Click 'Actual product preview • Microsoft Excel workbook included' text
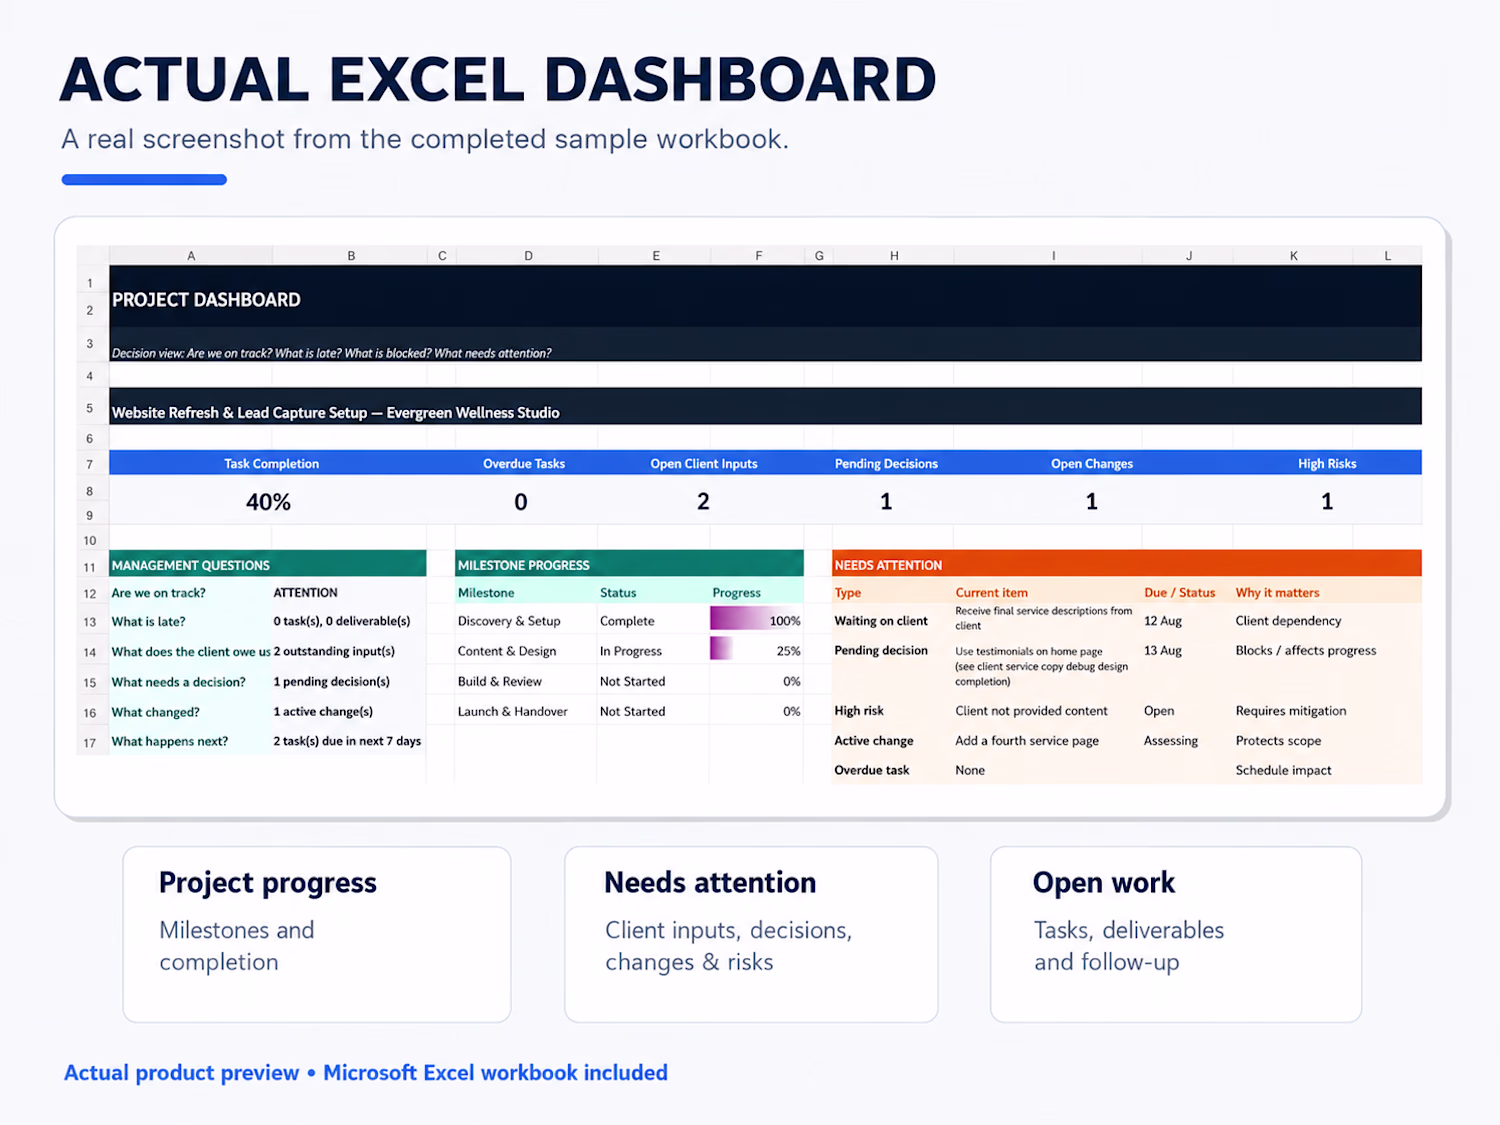This screenshot has height=1125, width=1500. coord(366,1073)
